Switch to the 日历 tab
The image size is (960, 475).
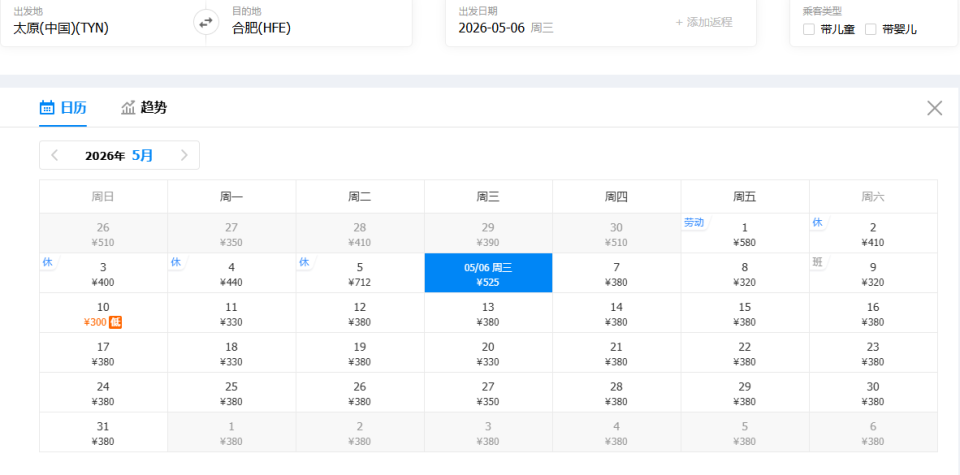pos(63,108)
